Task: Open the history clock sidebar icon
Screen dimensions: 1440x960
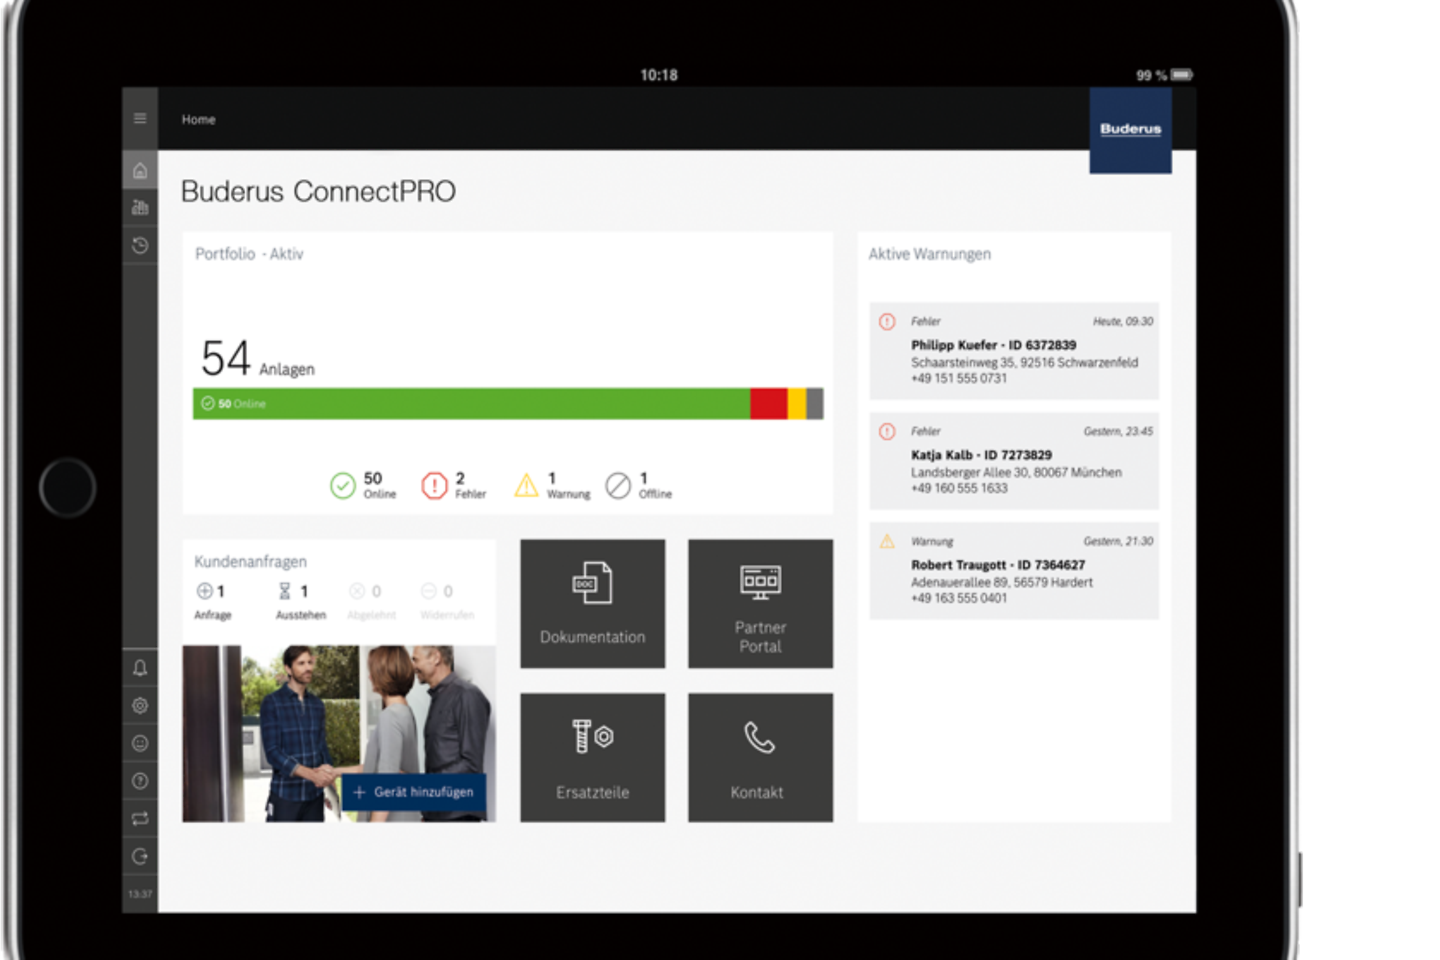Action: (x=140, y=245)
